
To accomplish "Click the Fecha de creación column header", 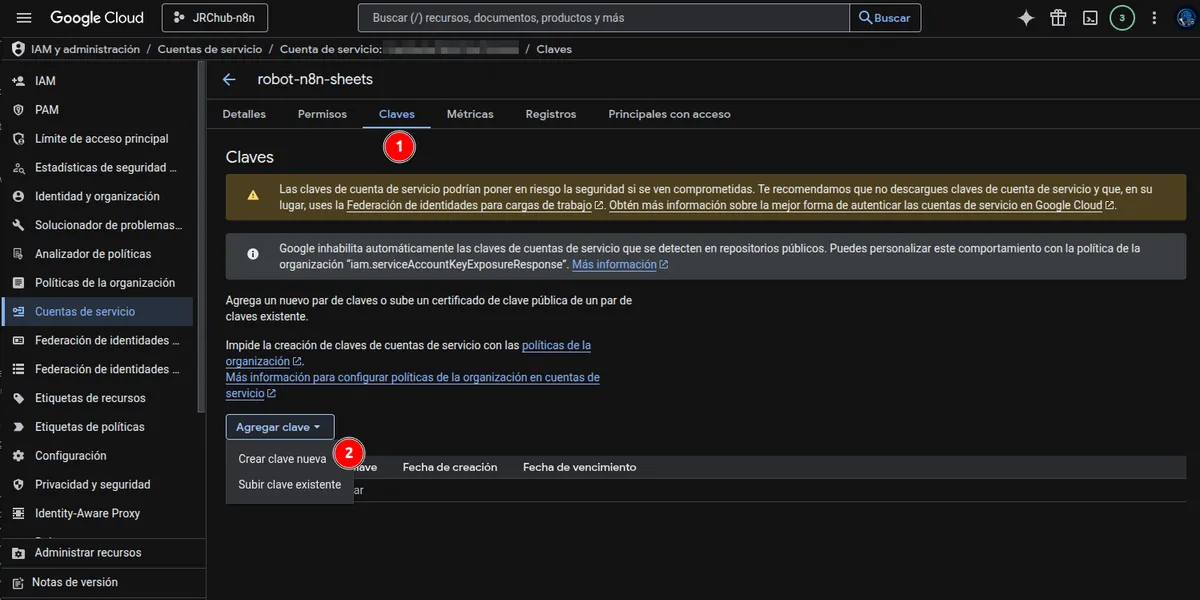I will coord(450,467).
